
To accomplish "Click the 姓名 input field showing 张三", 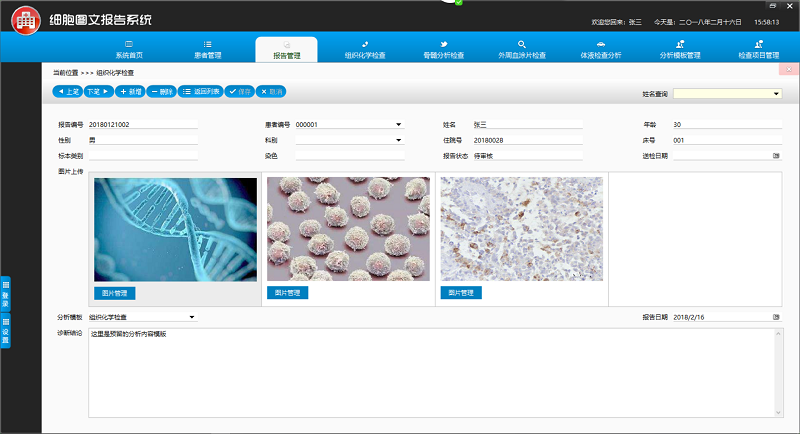I will (528, 124).
